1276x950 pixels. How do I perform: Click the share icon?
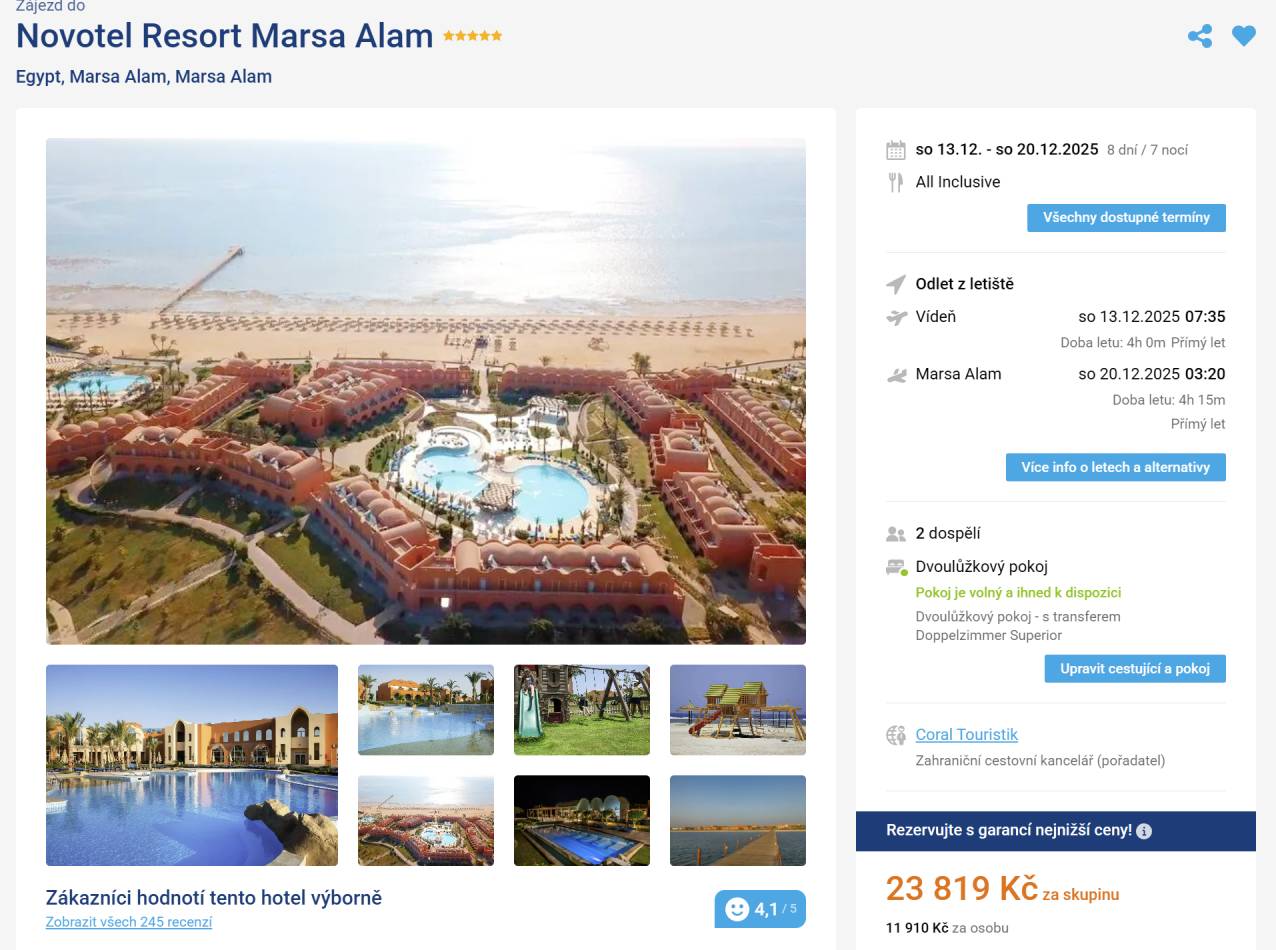click(1200, 37)
